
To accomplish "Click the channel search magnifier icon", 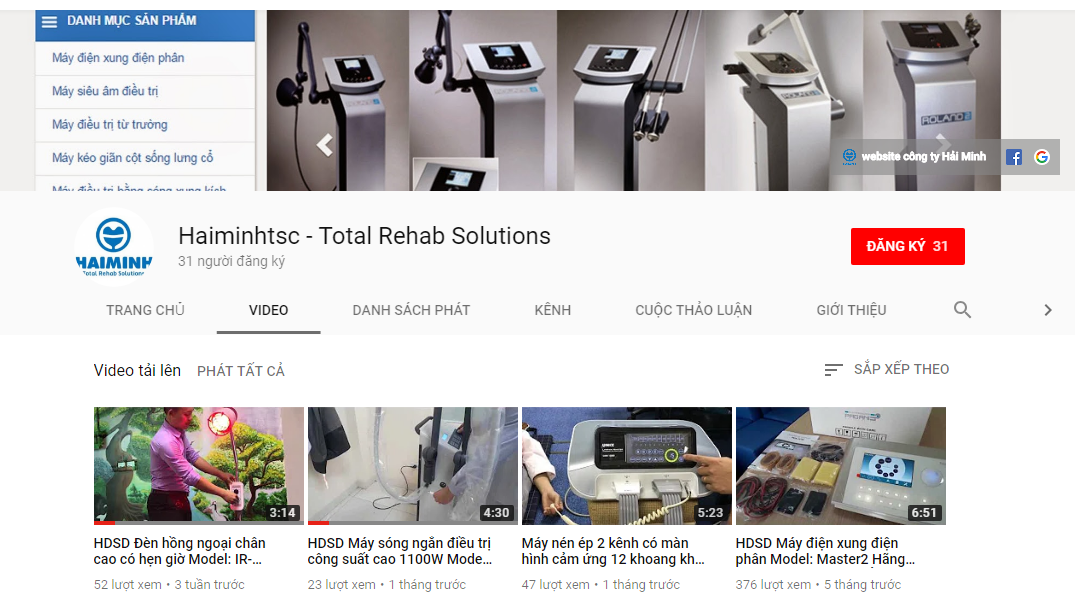I will coord(963,310).
